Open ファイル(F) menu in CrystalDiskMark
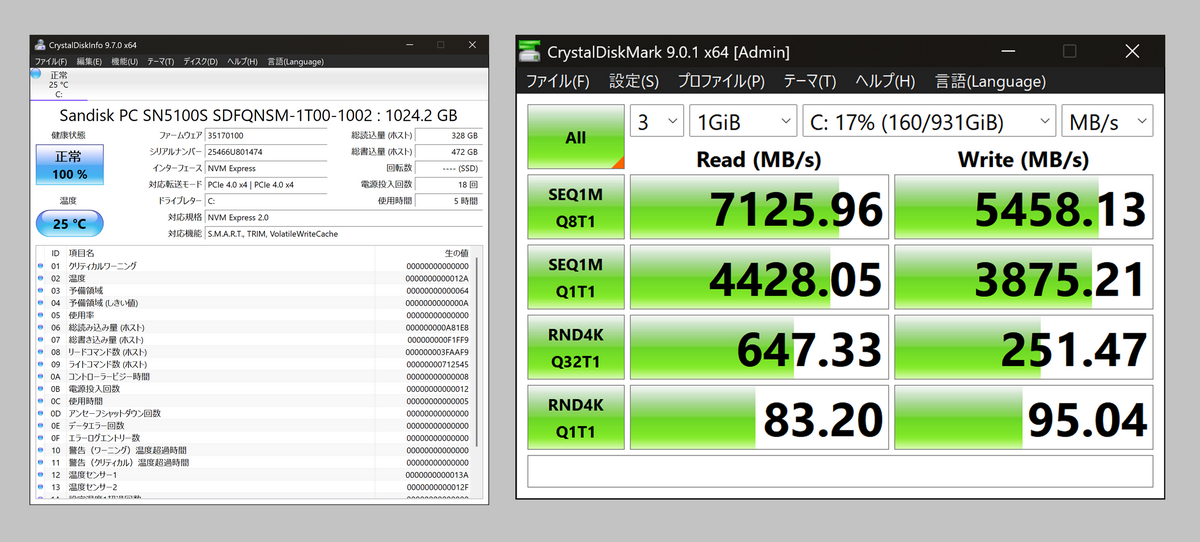 pyautogui.click(x=558, y=81)
